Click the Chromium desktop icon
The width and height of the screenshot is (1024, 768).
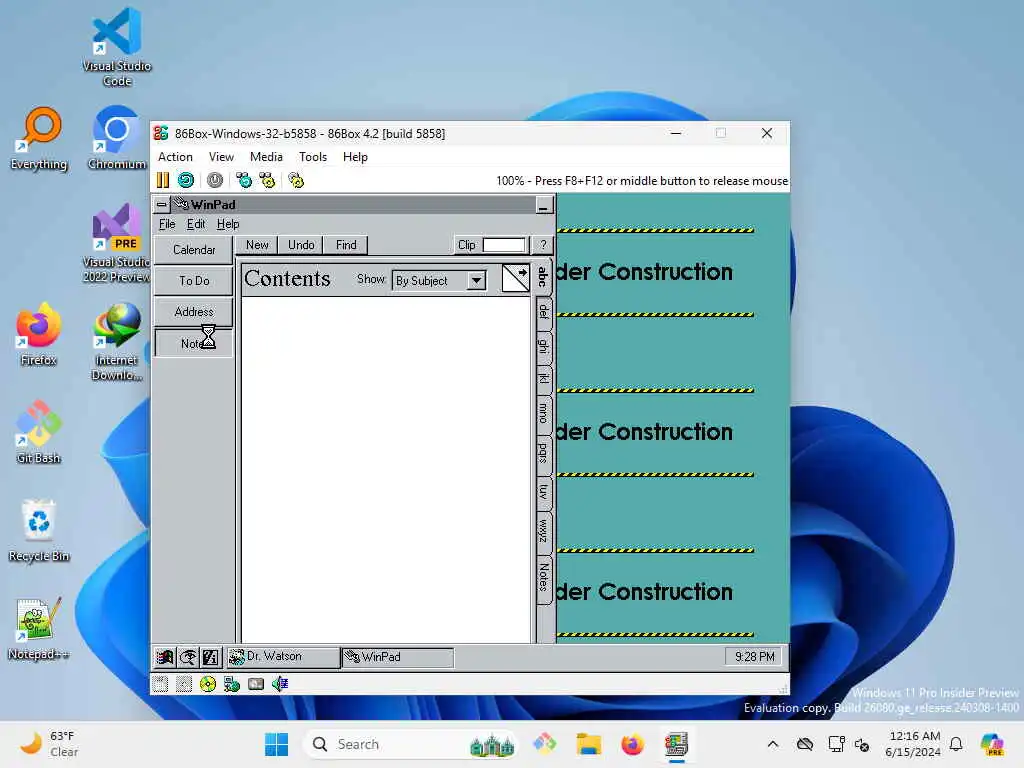point(117,138)
